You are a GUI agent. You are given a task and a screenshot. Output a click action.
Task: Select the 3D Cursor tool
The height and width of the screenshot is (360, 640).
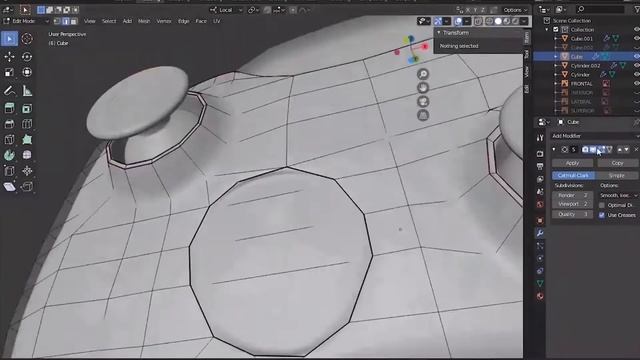(27, 39)
